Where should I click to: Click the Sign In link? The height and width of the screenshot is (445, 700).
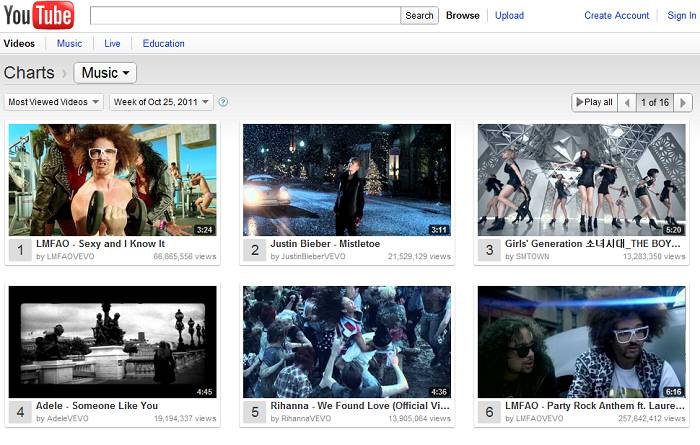click(x=682, y=16)
